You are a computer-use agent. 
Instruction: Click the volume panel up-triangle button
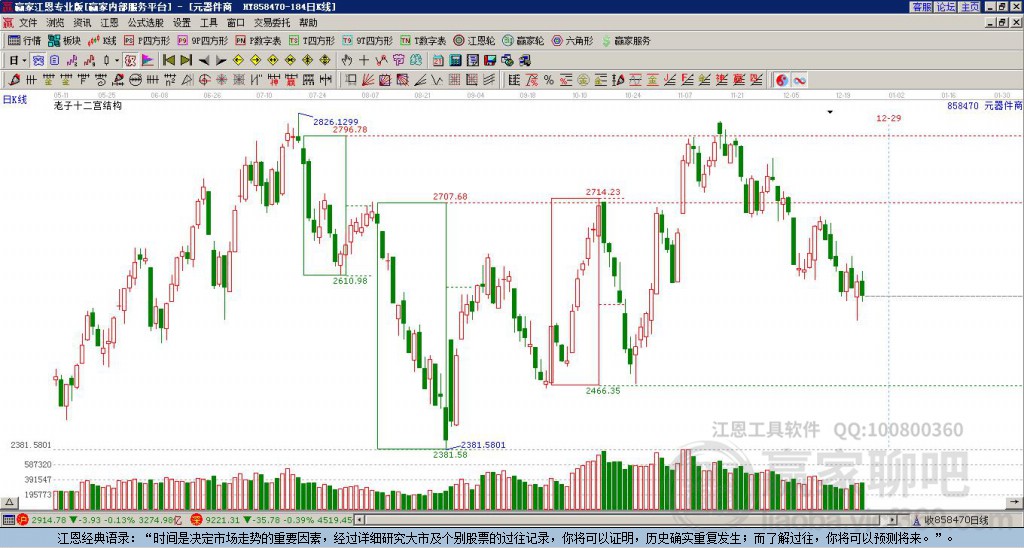click(8, 502)
